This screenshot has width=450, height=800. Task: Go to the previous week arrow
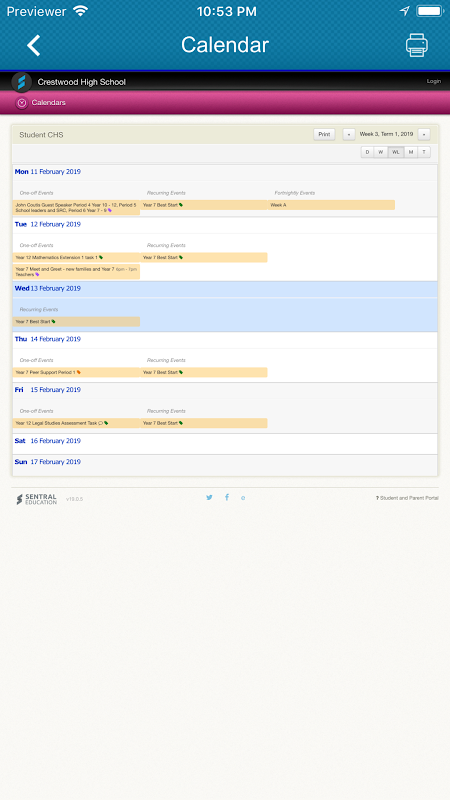pos(349,135)
